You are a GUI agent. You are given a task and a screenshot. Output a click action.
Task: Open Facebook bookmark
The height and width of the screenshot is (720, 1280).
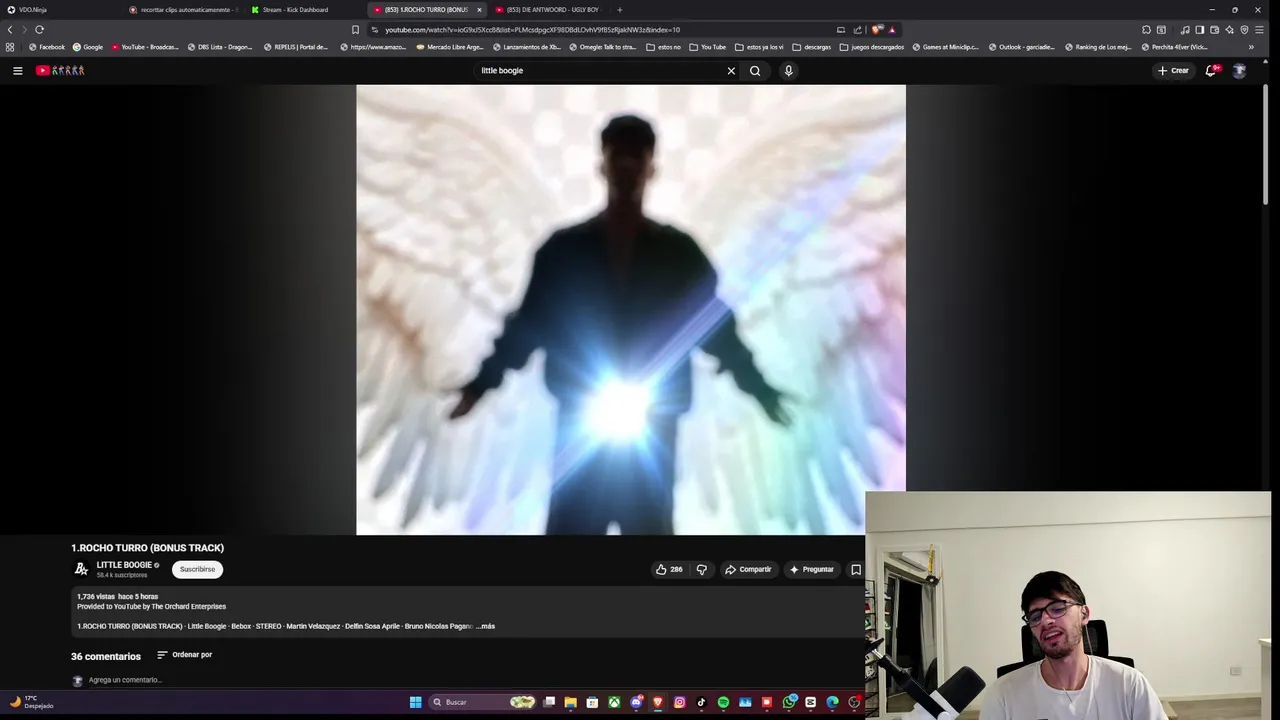pyautogui.click(x=47, y=47)
